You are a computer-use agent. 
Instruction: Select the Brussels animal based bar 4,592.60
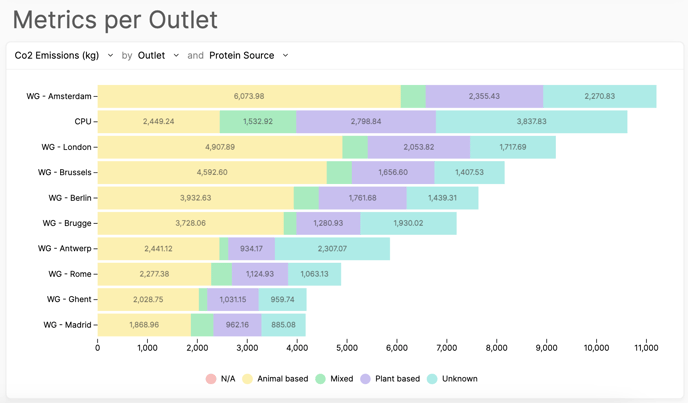pos(212,173)
